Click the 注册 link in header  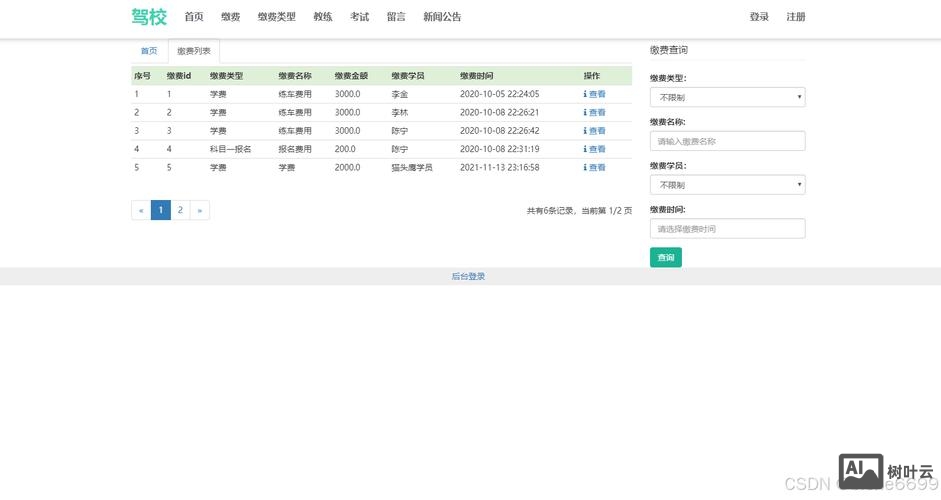click(x=796, y=17)
